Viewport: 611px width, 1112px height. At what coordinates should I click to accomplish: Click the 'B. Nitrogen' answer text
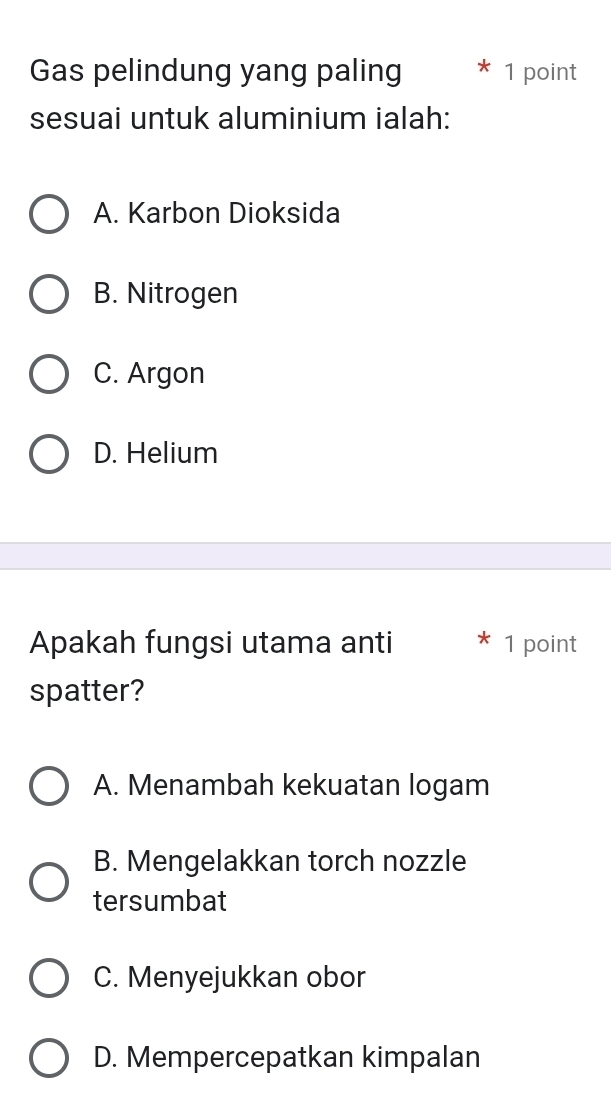tap(165, 294)
